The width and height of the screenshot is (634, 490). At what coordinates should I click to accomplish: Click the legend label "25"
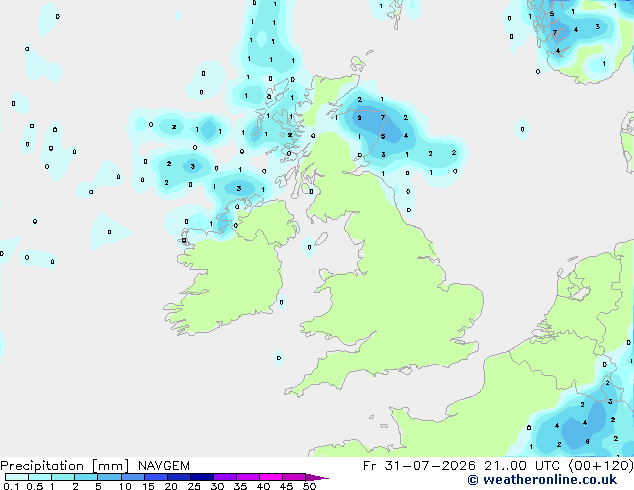194,486
